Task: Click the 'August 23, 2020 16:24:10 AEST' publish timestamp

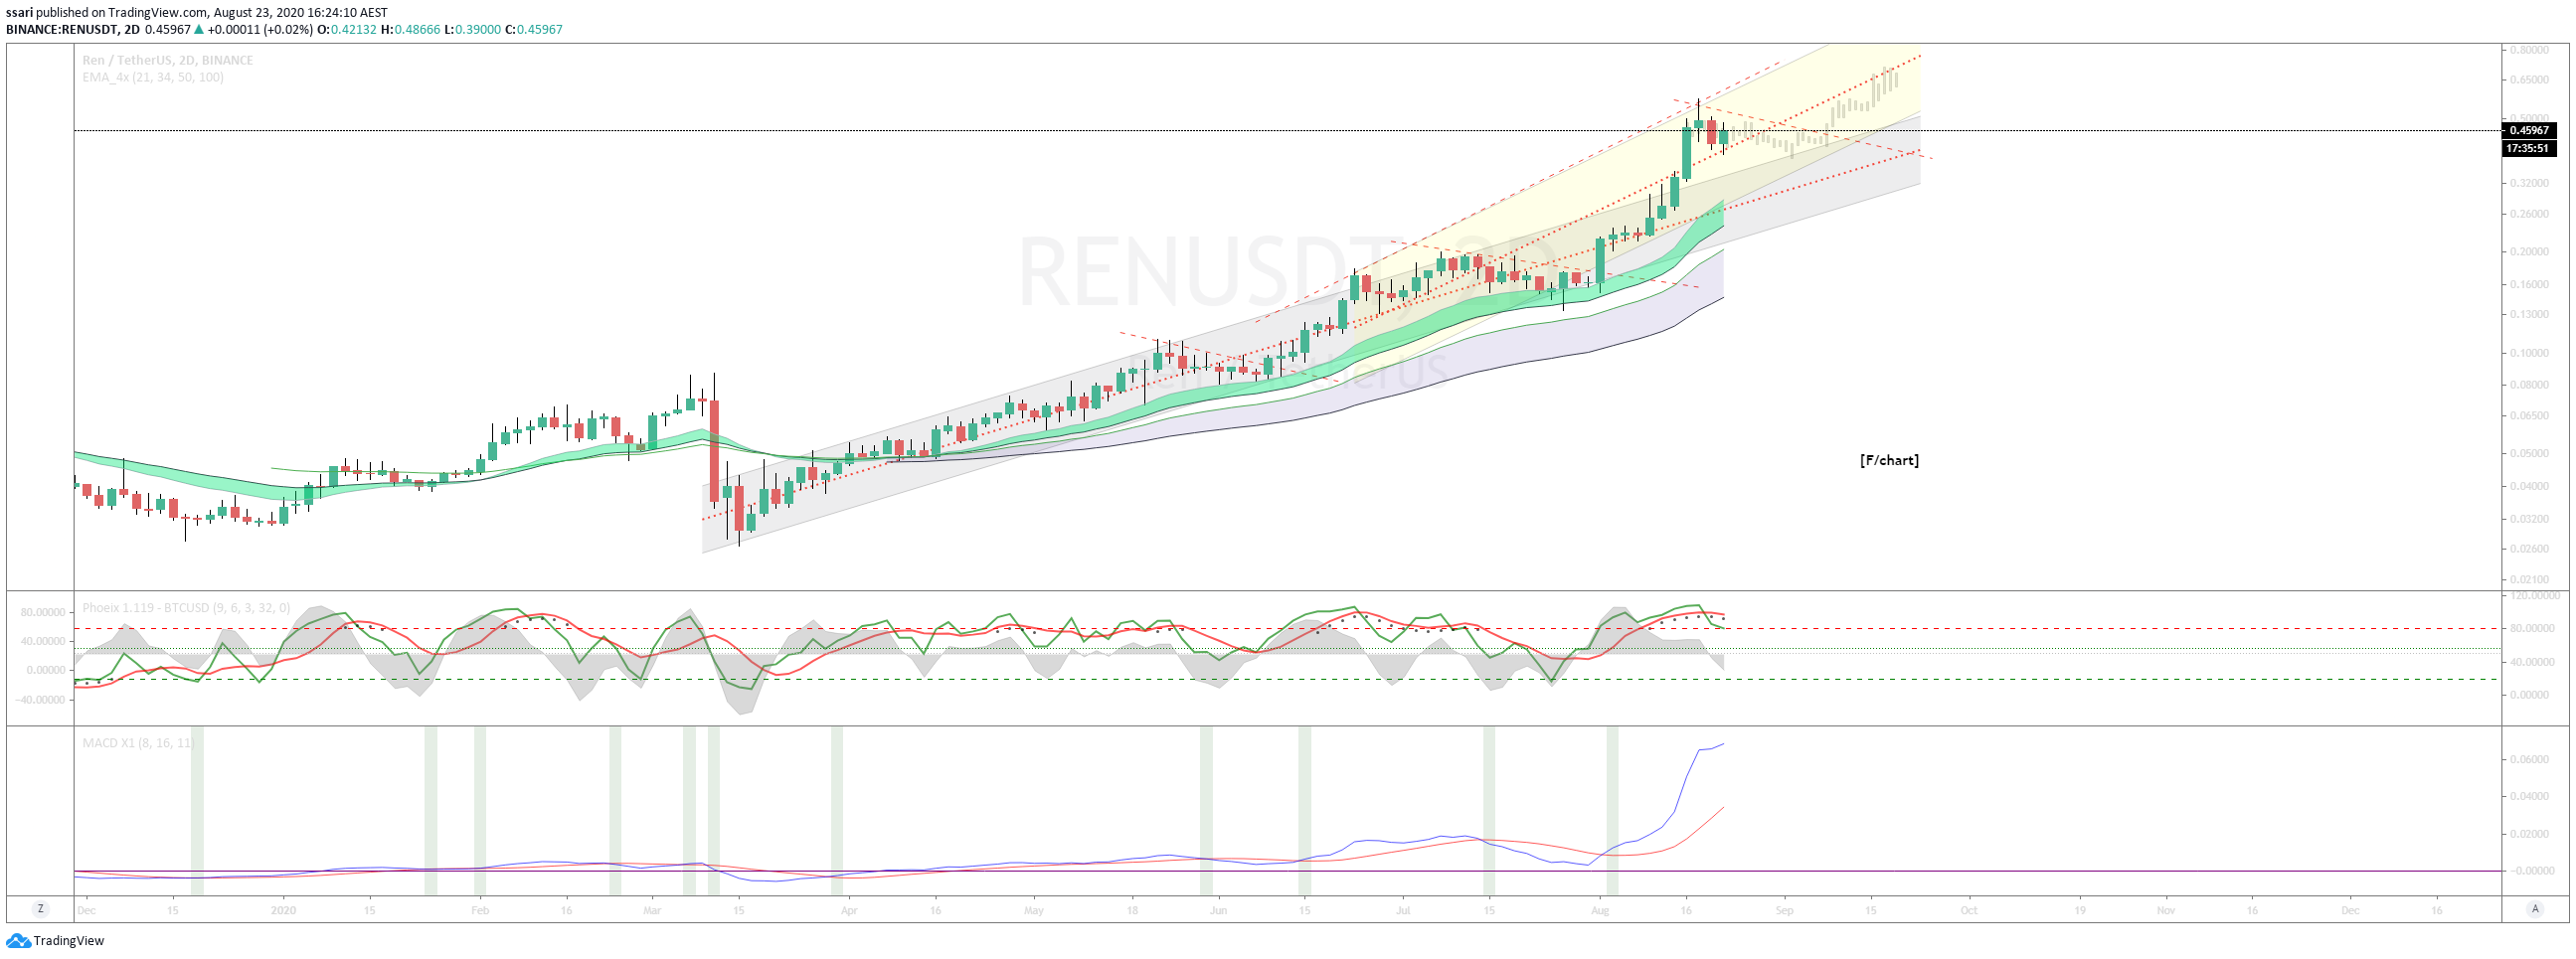Action: (x=301, y=13)
